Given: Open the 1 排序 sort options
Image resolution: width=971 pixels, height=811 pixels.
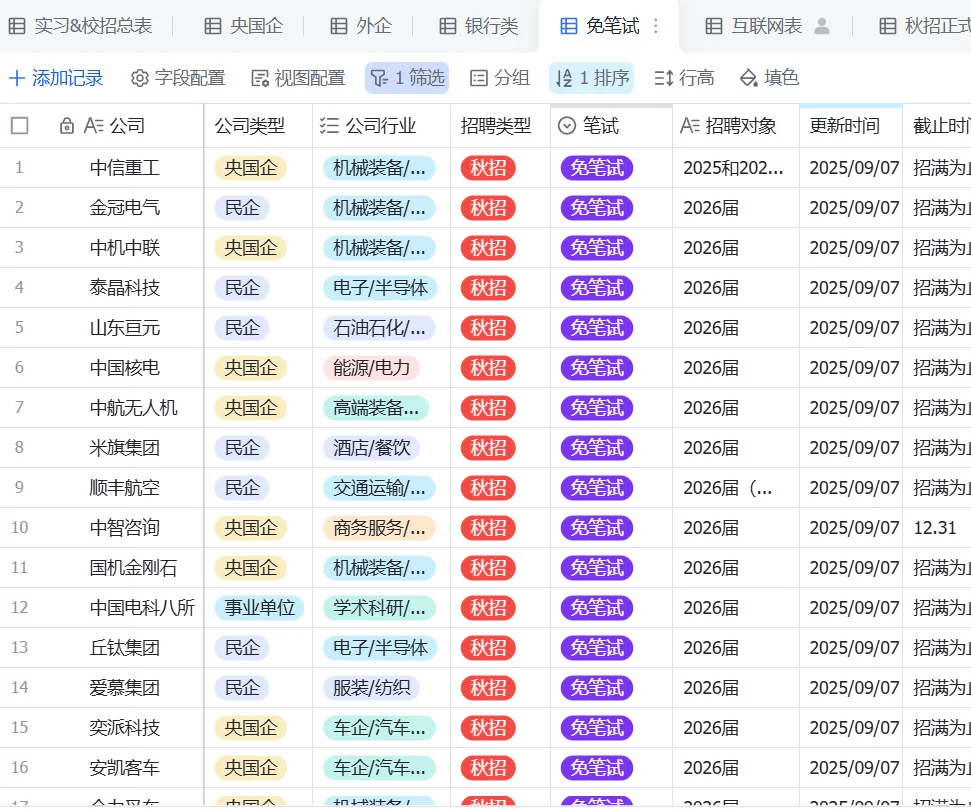Looking at the screenshot, I should (591, 78).
